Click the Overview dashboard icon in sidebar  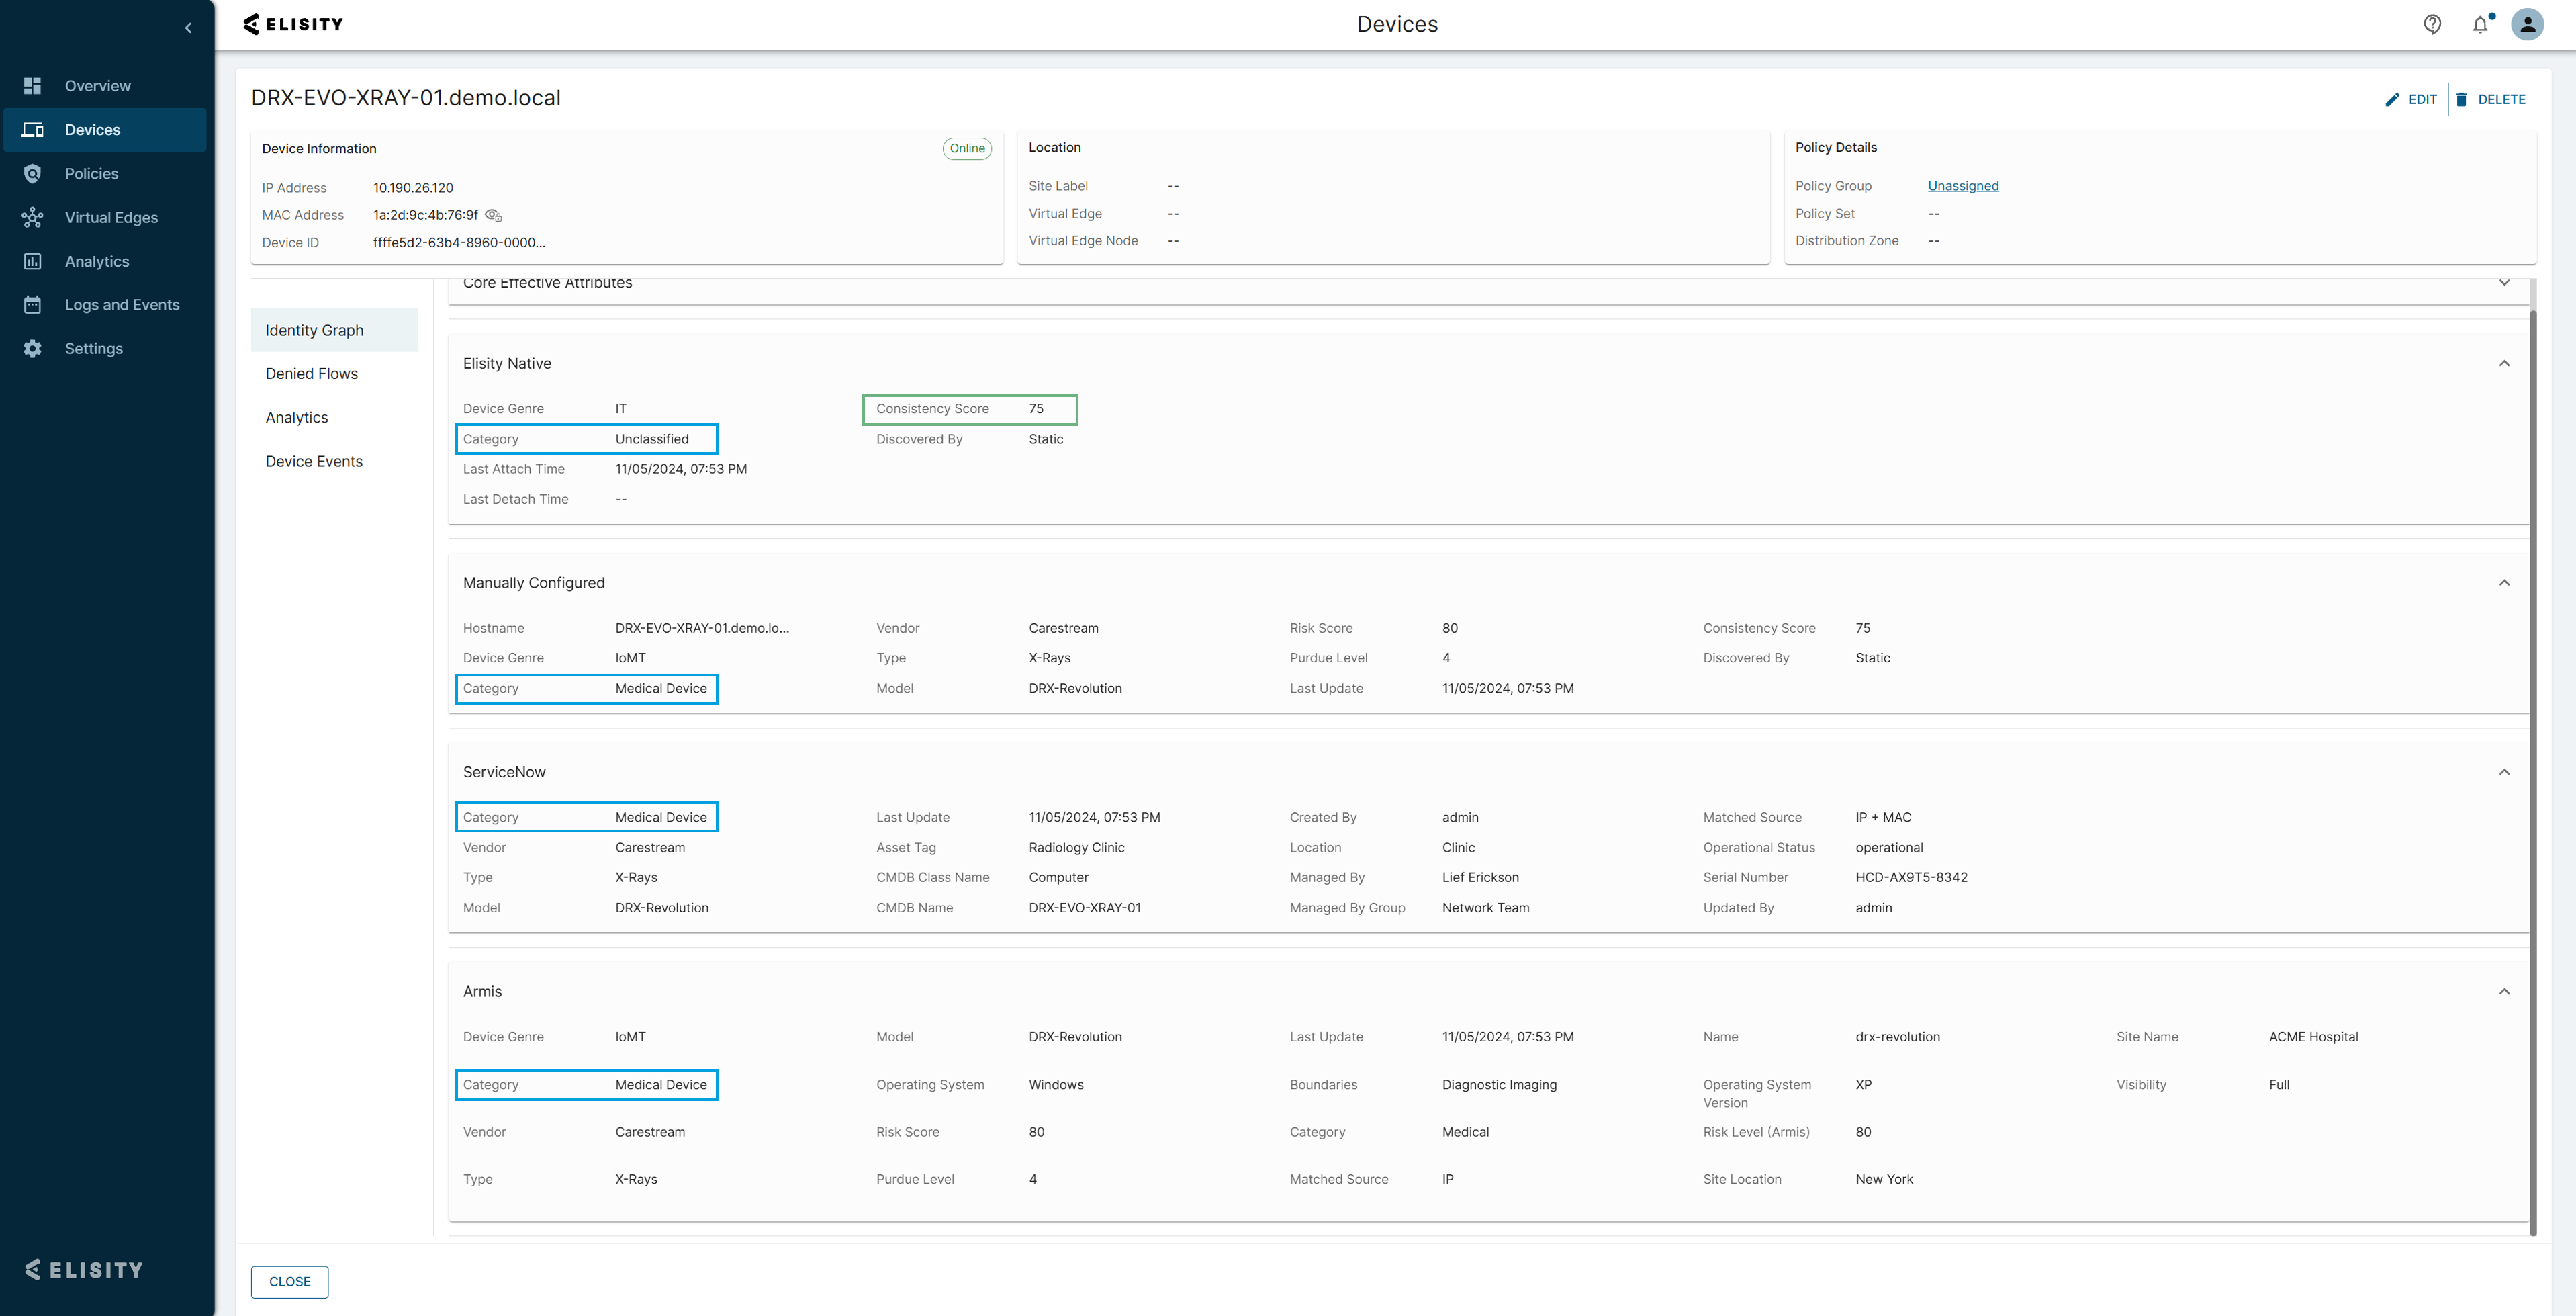pyautogui.click(x=32, y=86)
